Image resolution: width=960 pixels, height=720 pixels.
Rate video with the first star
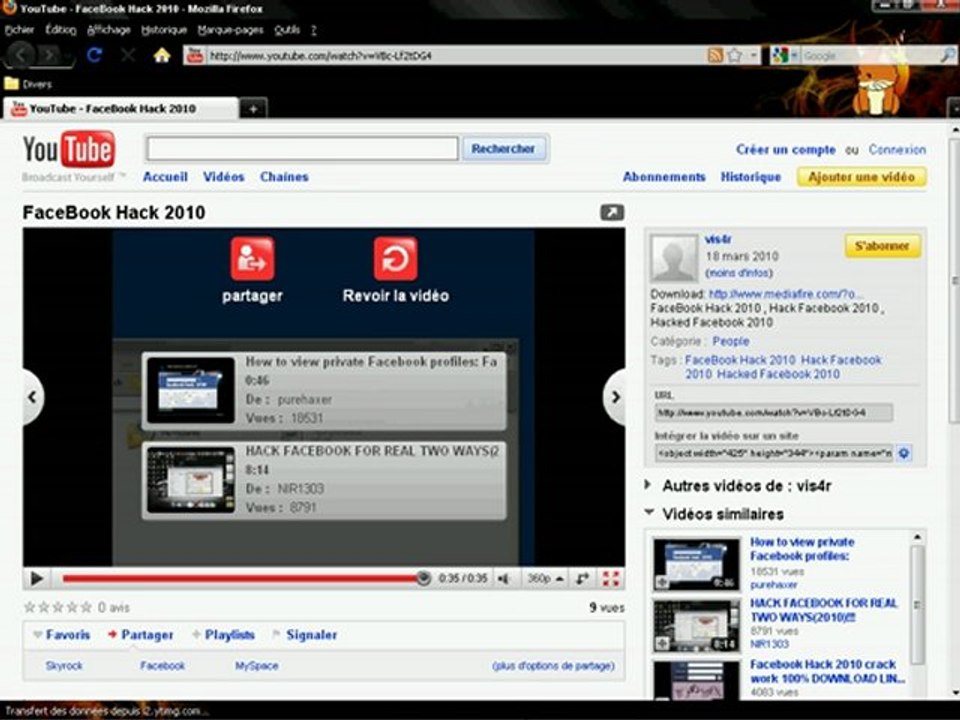(x=29, y=607)
